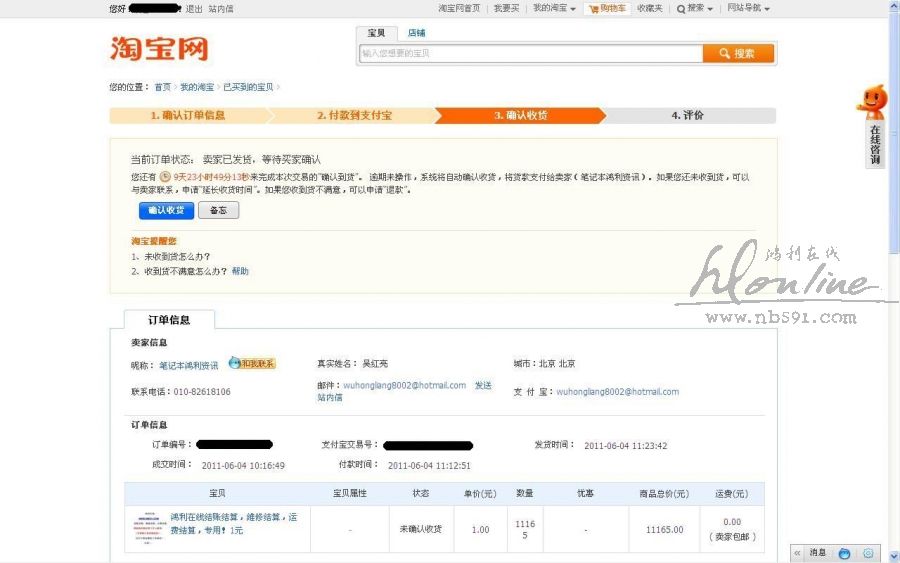
Task: Collapse message bar with double-arrow icon
Action: click(x=797, y=553)
